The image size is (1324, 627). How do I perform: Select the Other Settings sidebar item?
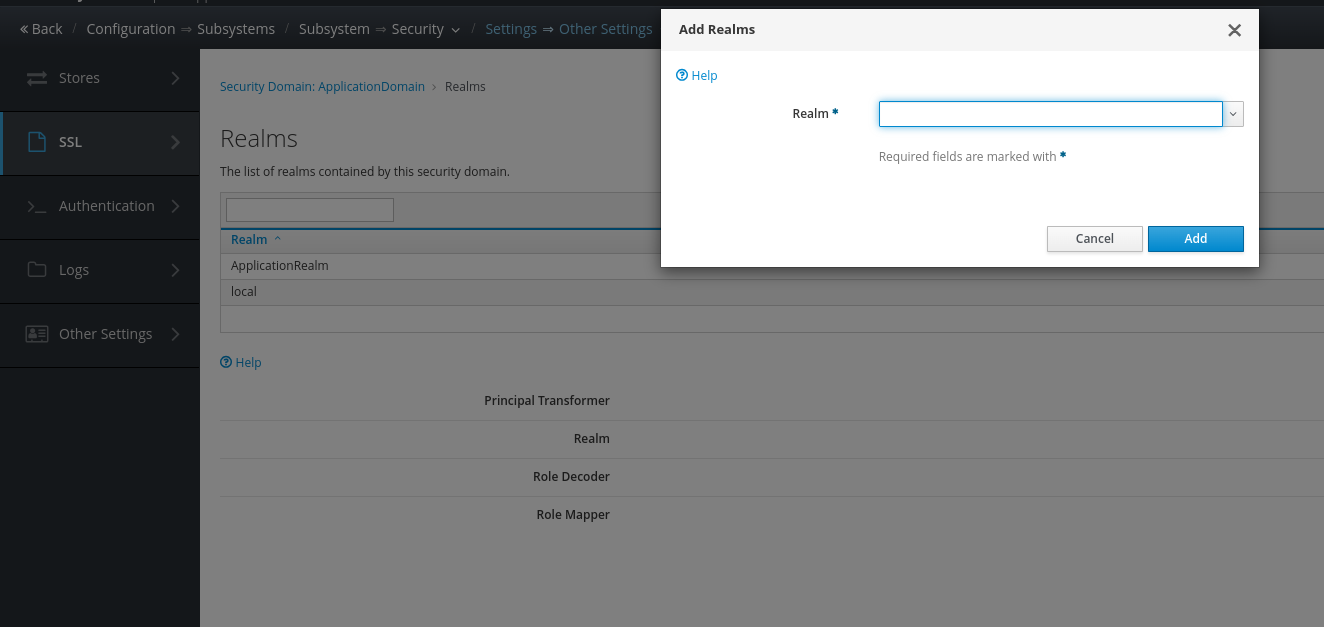[105, 334]
